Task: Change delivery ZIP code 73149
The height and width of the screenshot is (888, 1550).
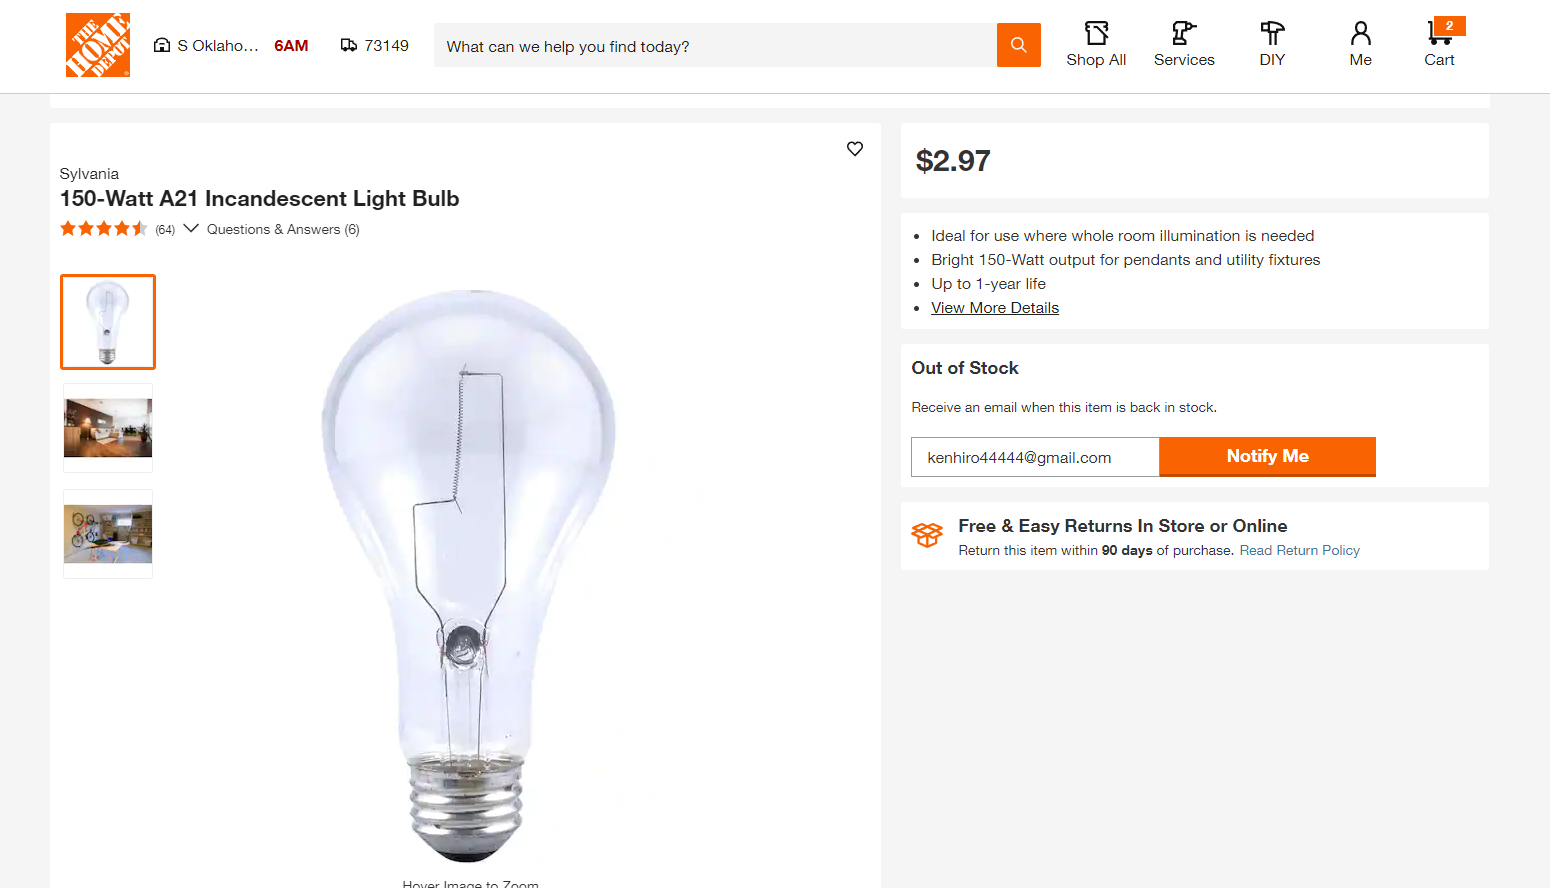Action: click(x=375, y=46)
